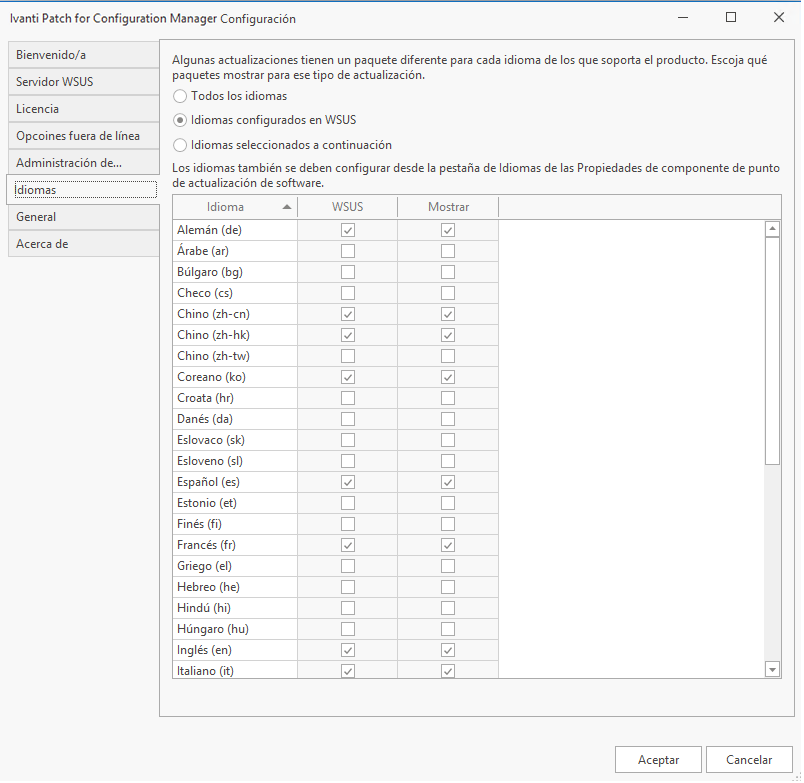Toggle Mostrar checkbox for Alemán (de)
Image resolution: width=804 pixels, height=783 pixels.
pos(448,230)
